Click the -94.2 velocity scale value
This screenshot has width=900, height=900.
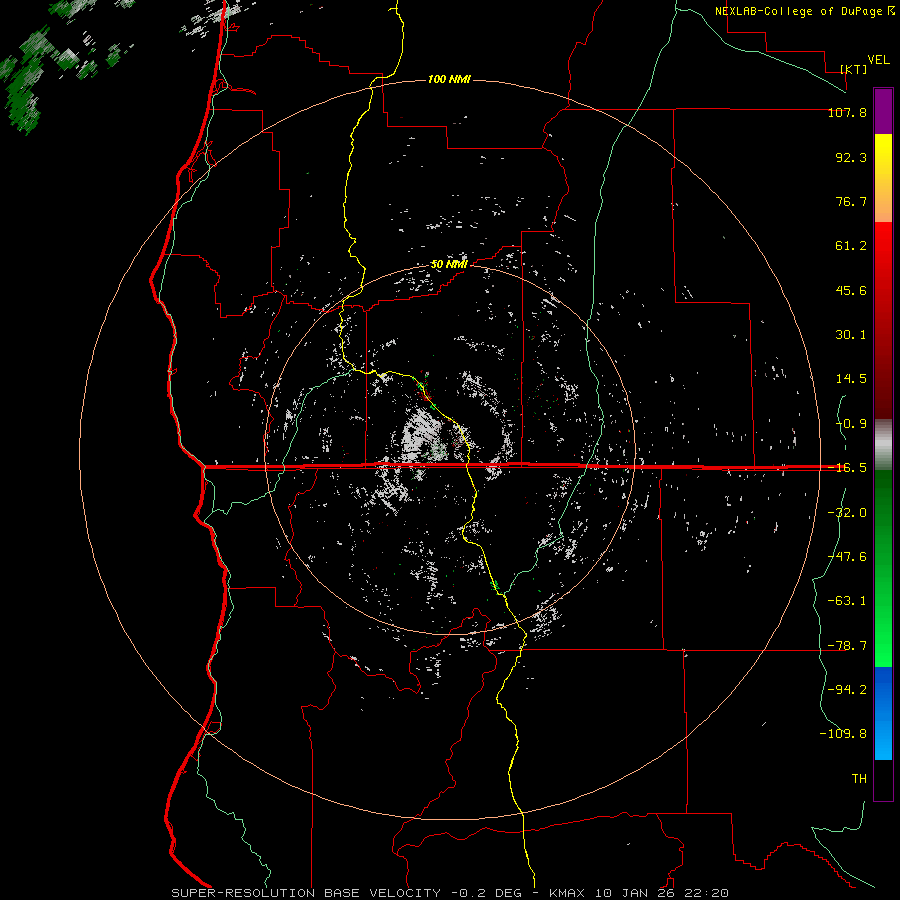[x=847, y=689]
